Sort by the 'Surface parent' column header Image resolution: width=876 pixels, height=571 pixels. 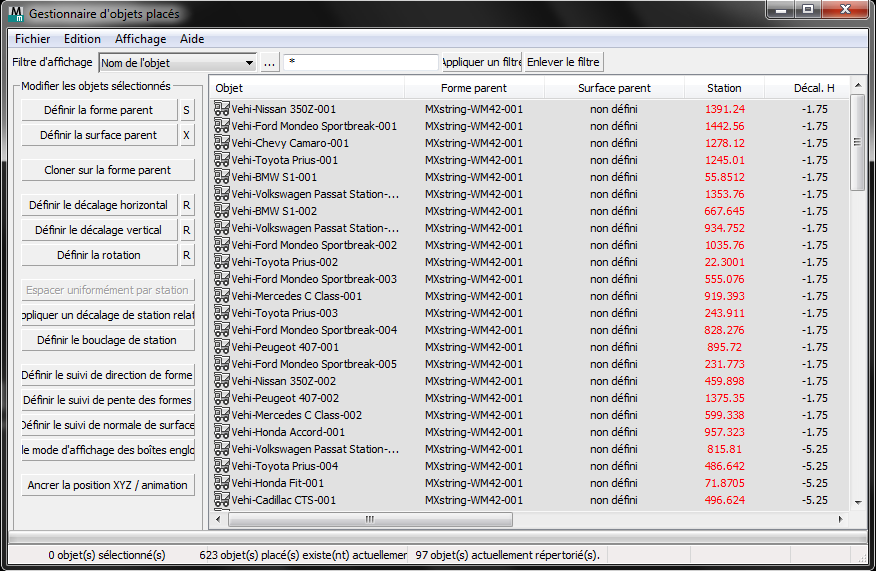click(x=614, y=88)
